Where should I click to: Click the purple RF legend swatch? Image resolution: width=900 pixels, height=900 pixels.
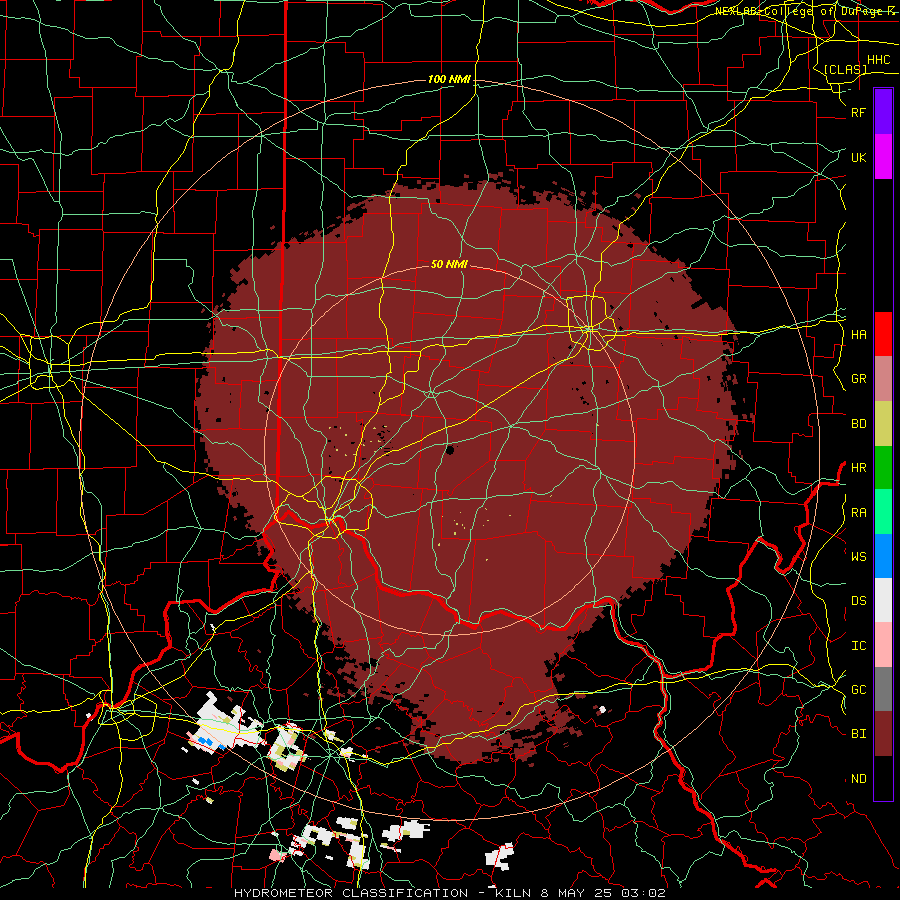(883, 112)
